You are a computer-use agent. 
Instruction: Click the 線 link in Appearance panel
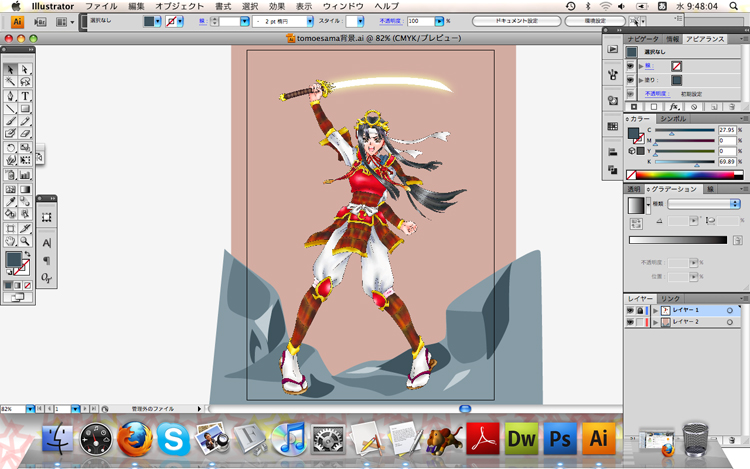click(x=649, y=66)
